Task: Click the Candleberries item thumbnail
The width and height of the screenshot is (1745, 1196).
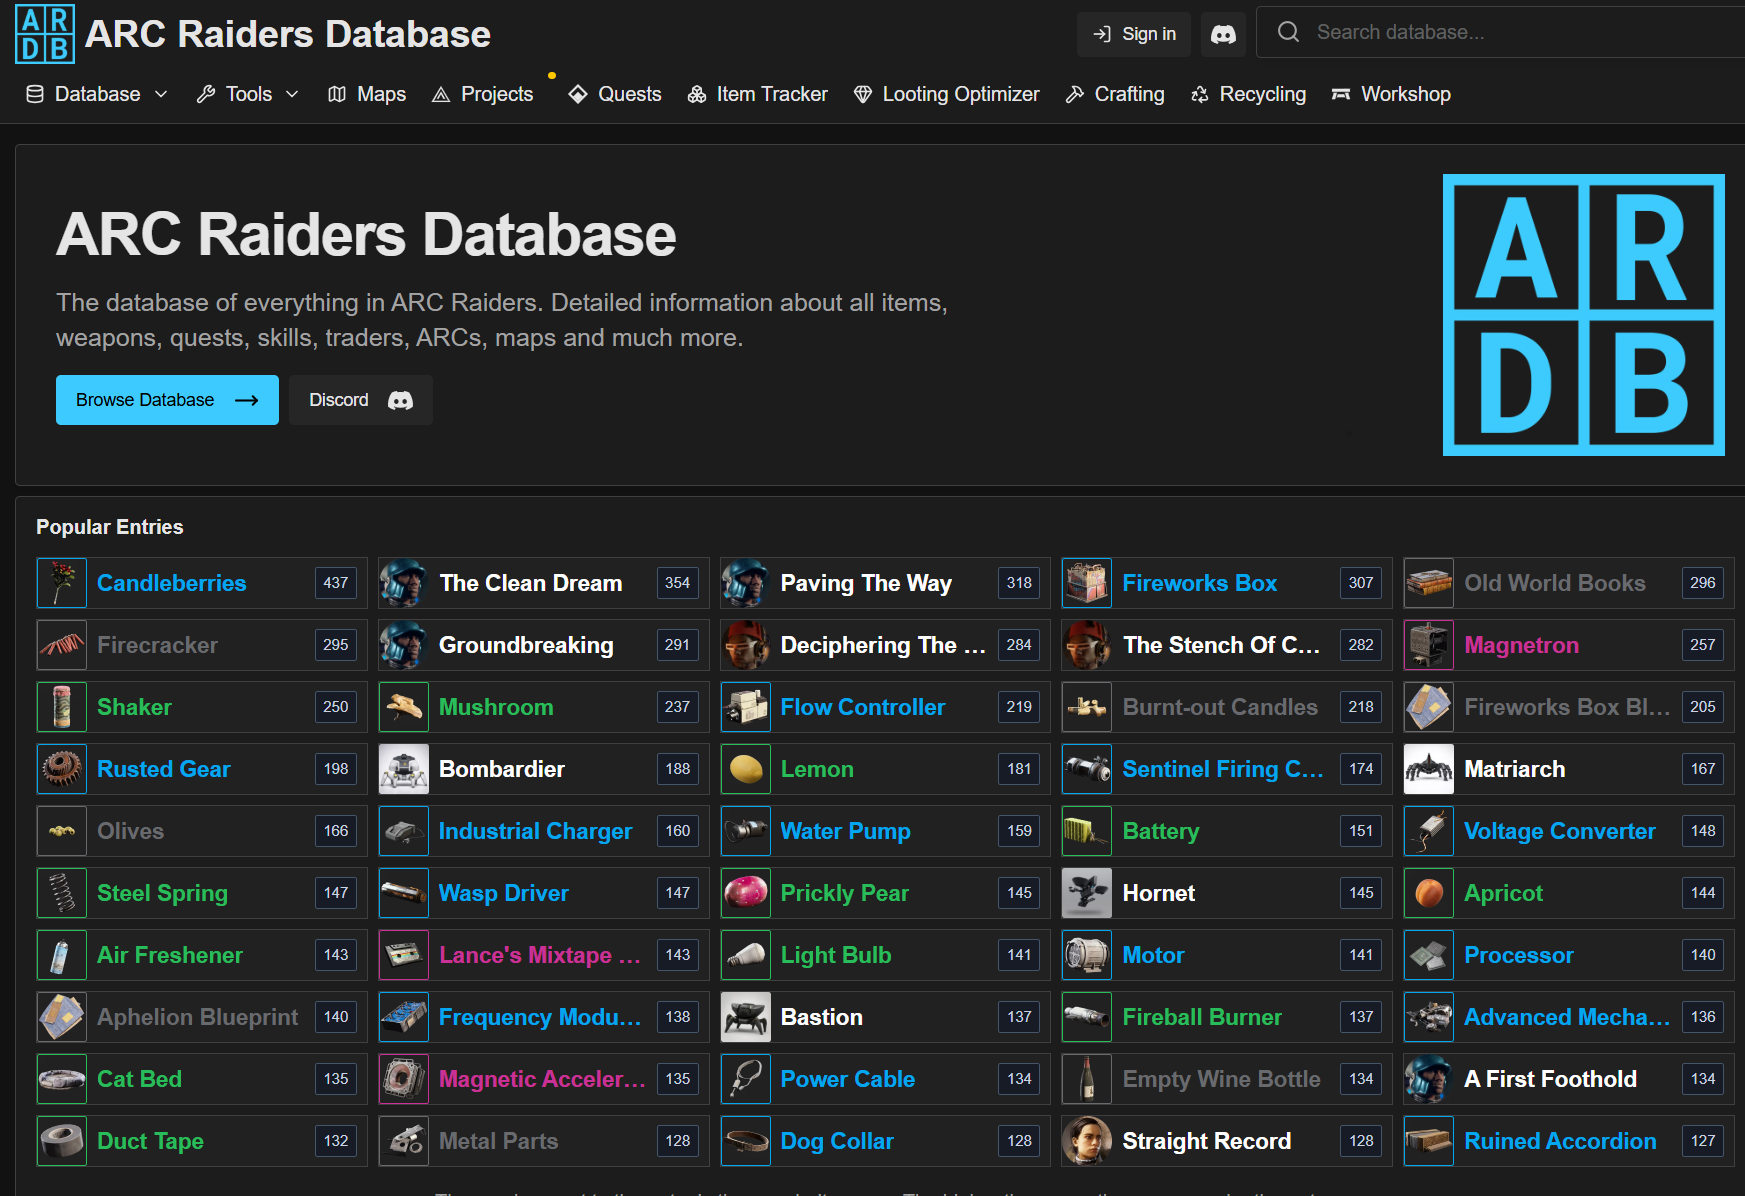Action: (x=62, y=583)
